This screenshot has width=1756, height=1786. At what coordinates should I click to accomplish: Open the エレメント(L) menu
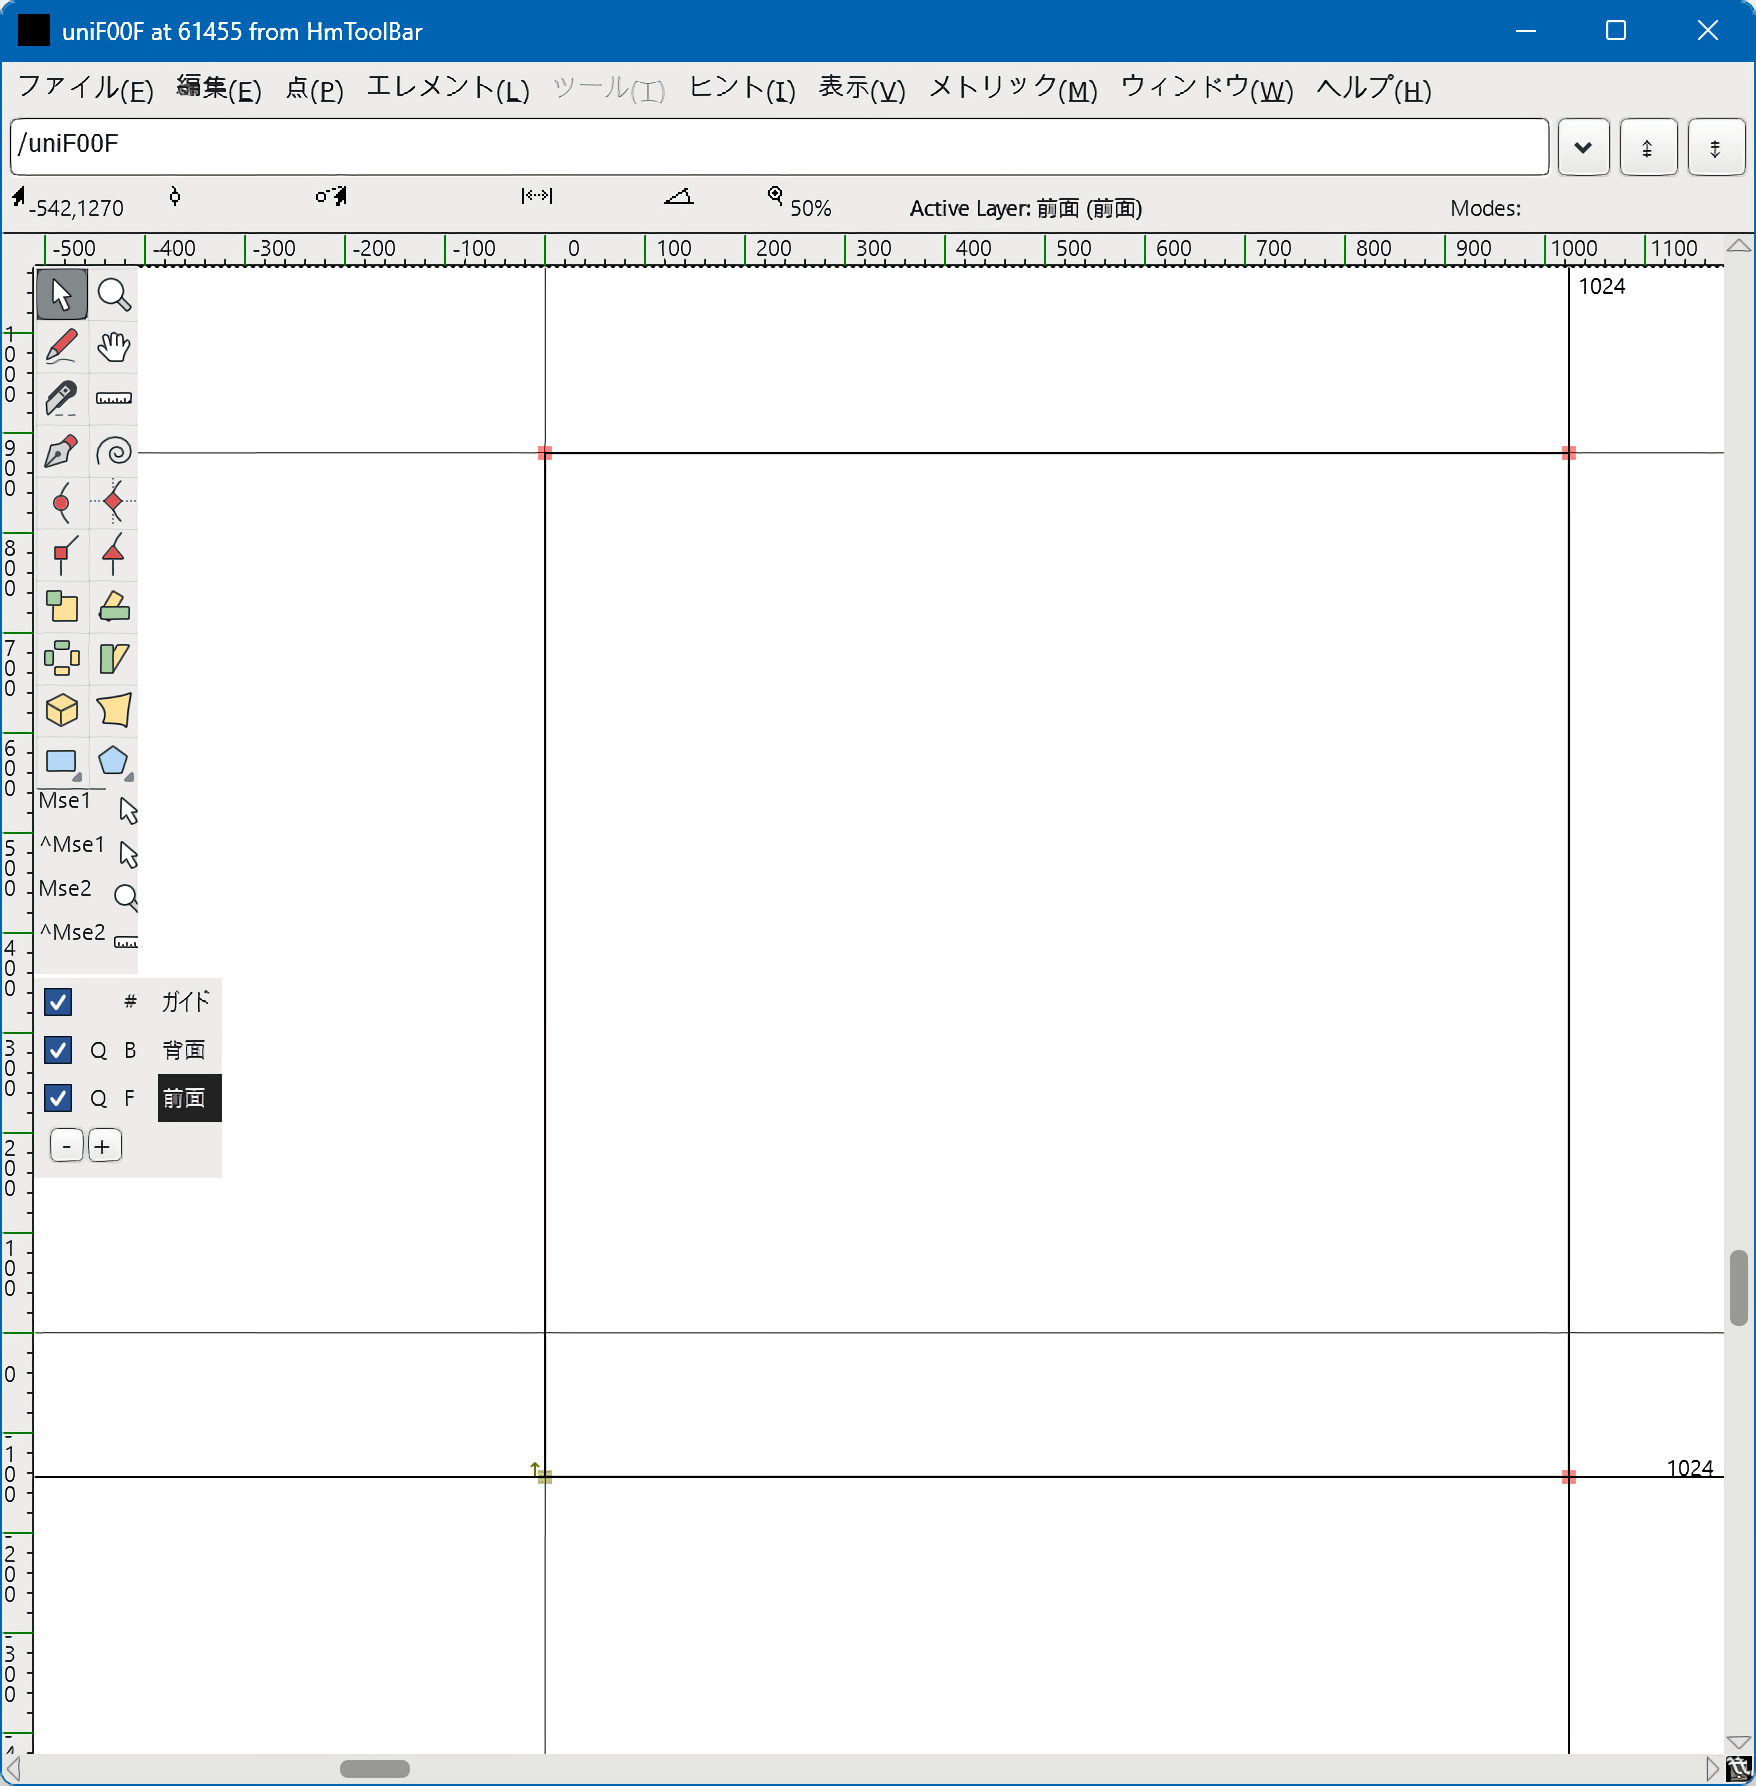tap(447, 89)
